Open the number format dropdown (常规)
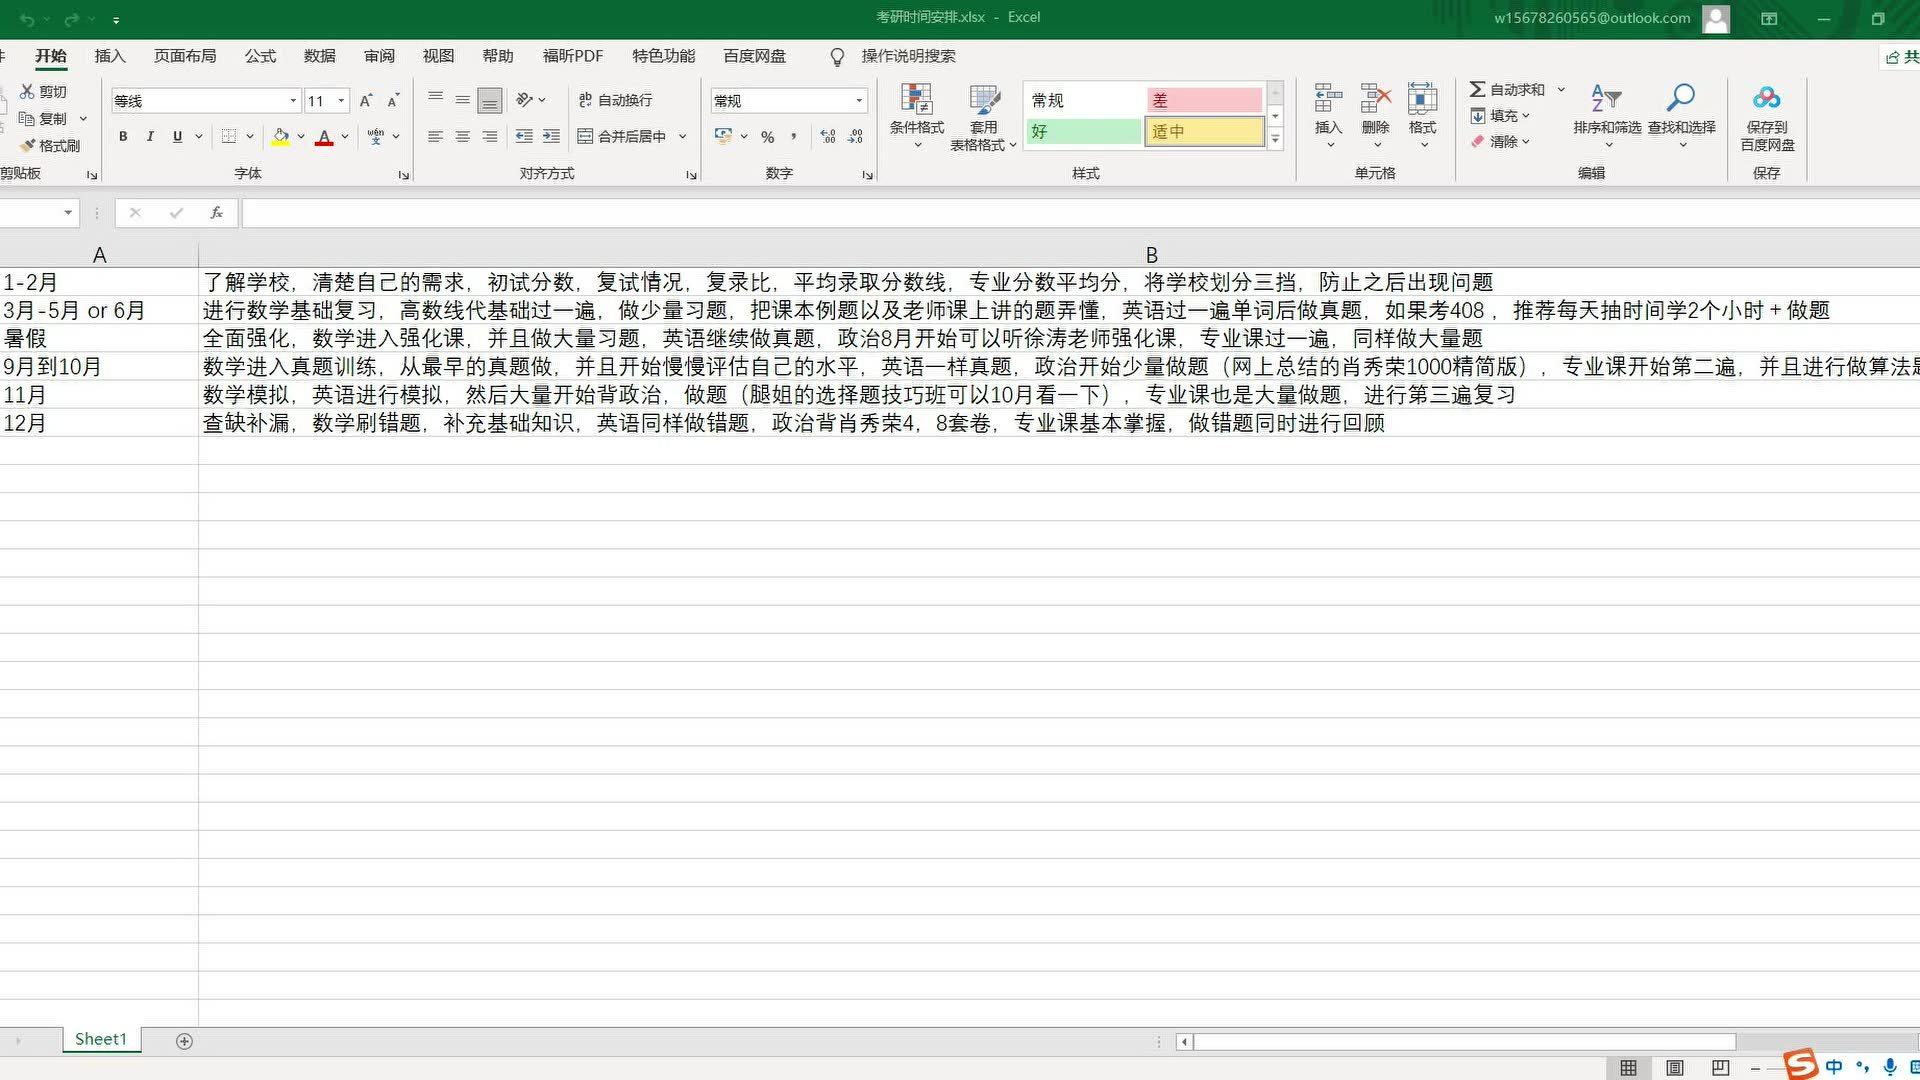This screenshot has height=1080, width=1920. (x=858, y=101)
